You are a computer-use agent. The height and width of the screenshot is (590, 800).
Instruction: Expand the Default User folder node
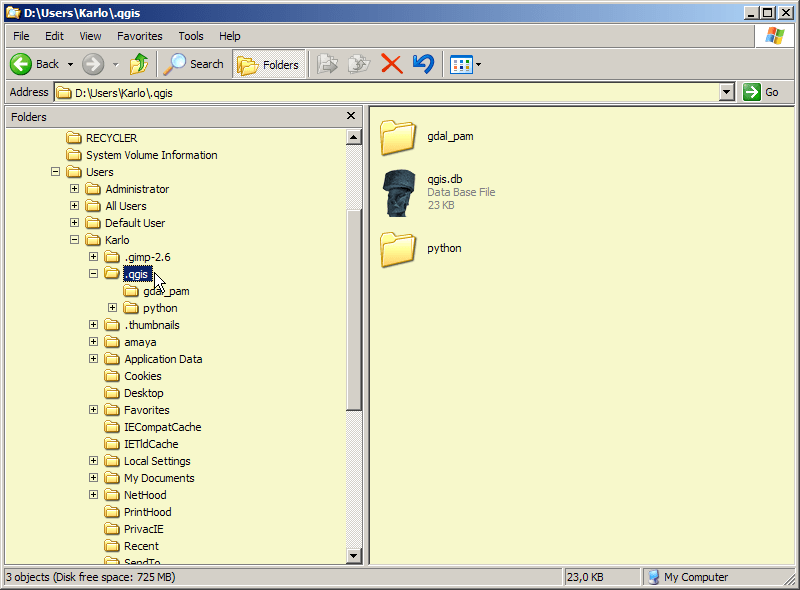coord(74,223)
